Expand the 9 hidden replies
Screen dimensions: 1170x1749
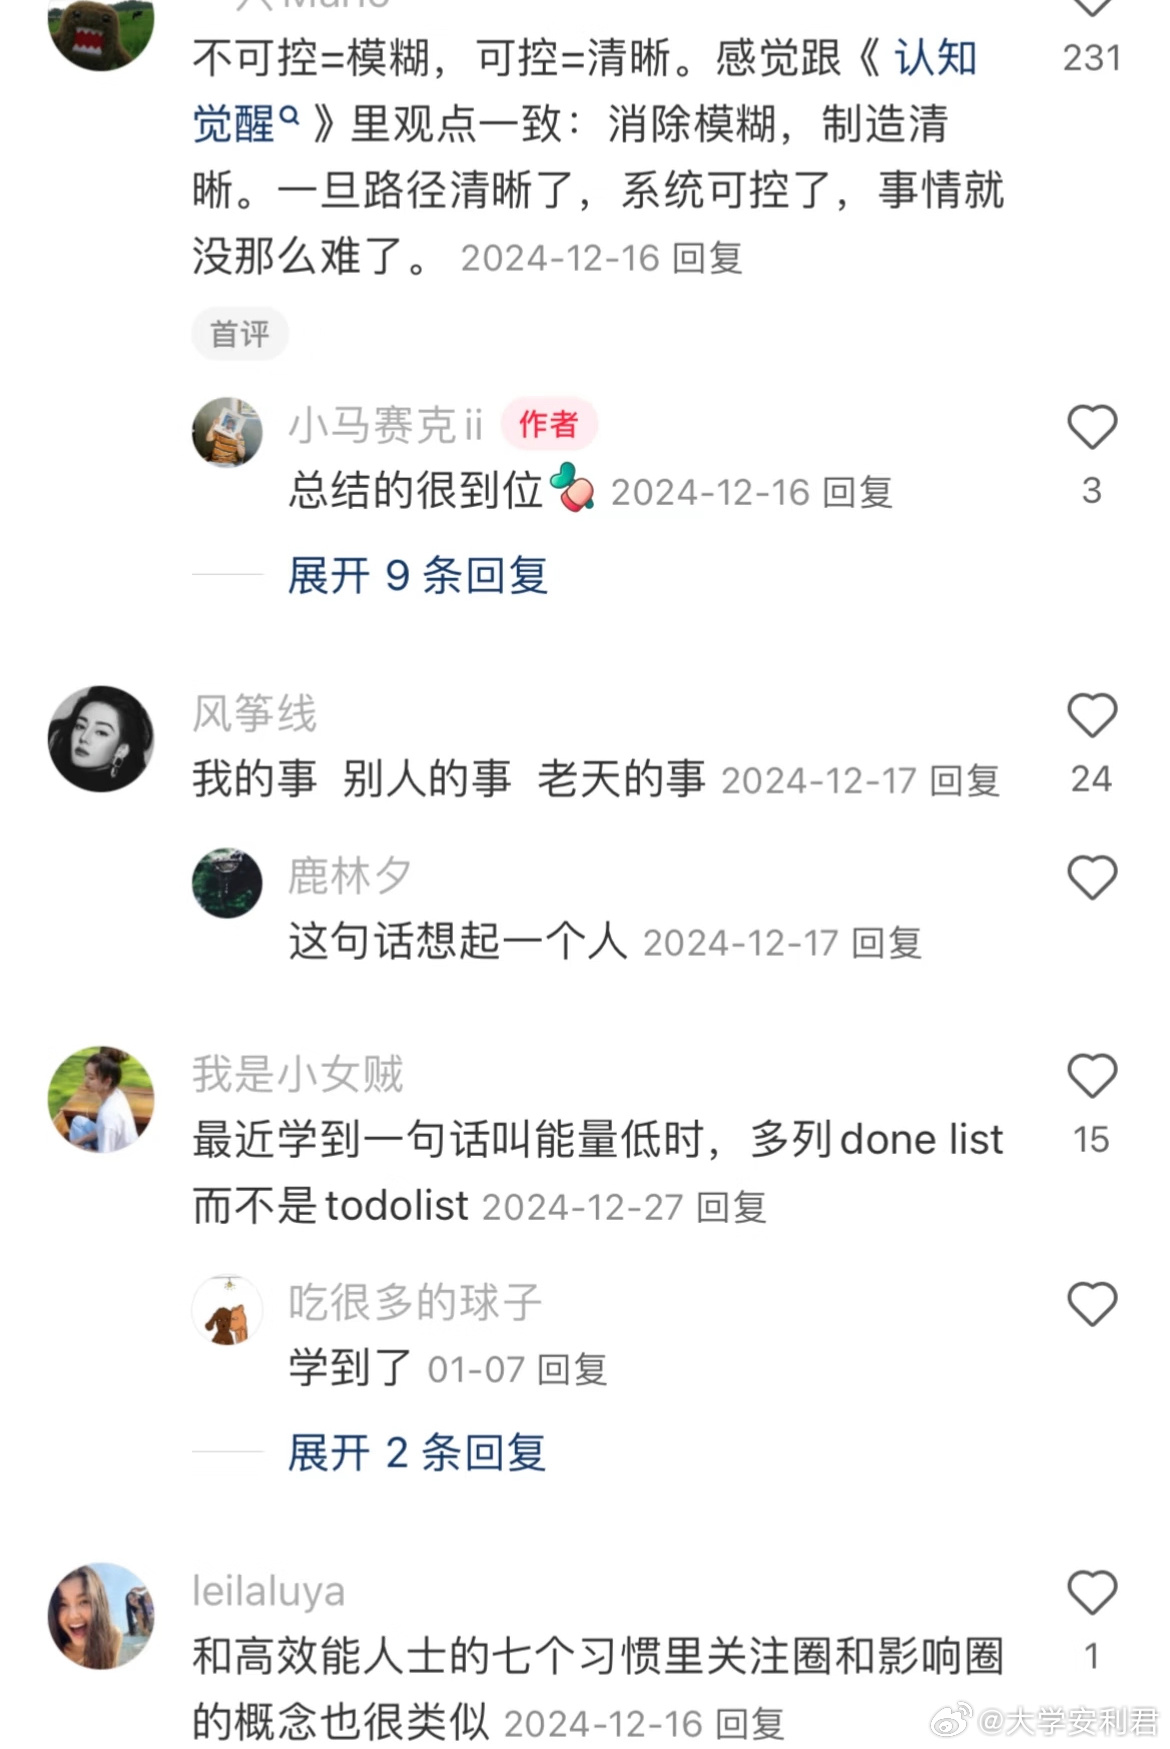(418, 576)
